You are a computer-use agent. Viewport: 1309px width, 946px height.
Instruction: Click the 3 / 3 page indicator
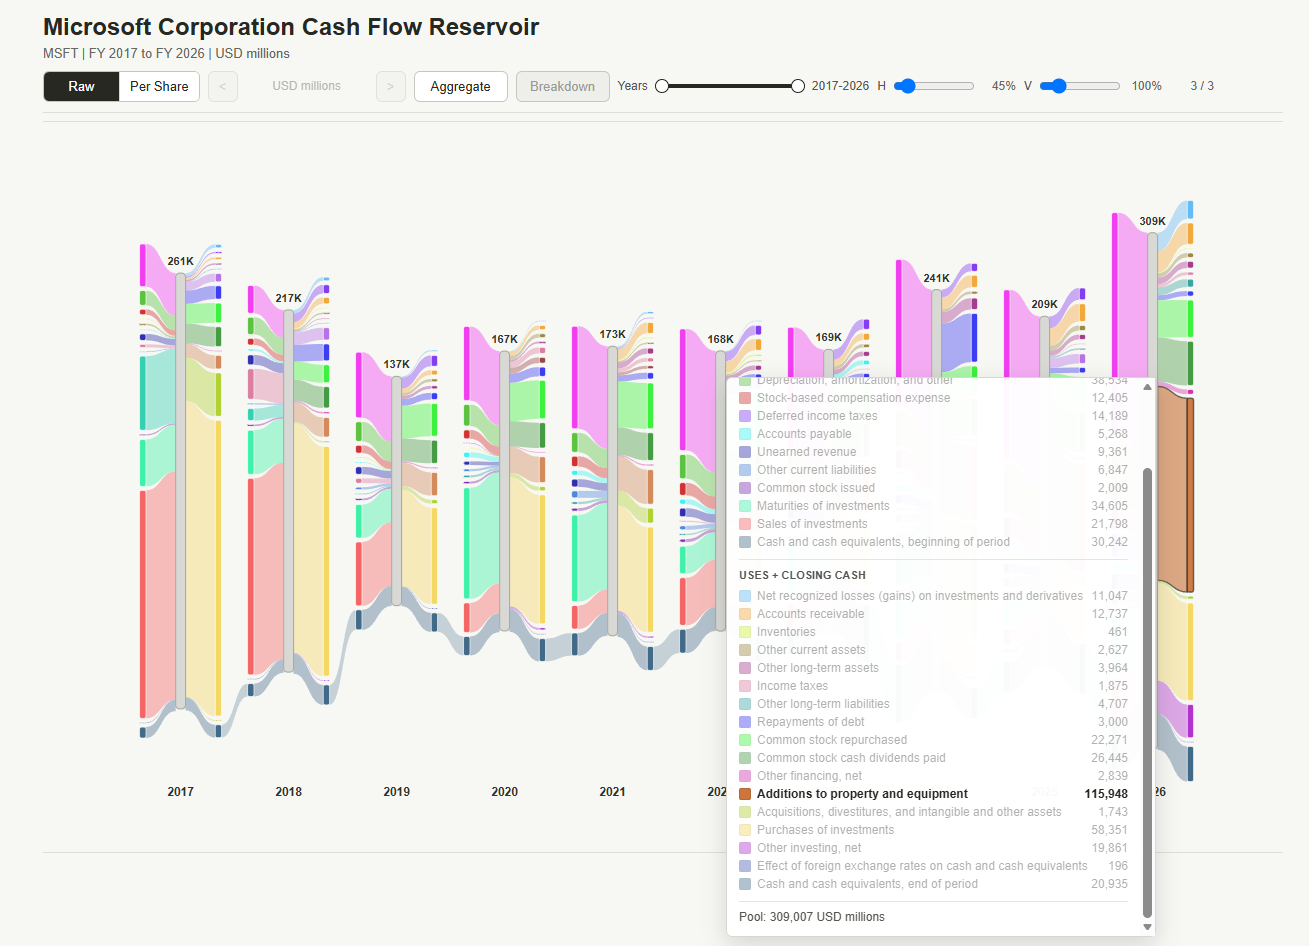click(x=1202, y=86)
